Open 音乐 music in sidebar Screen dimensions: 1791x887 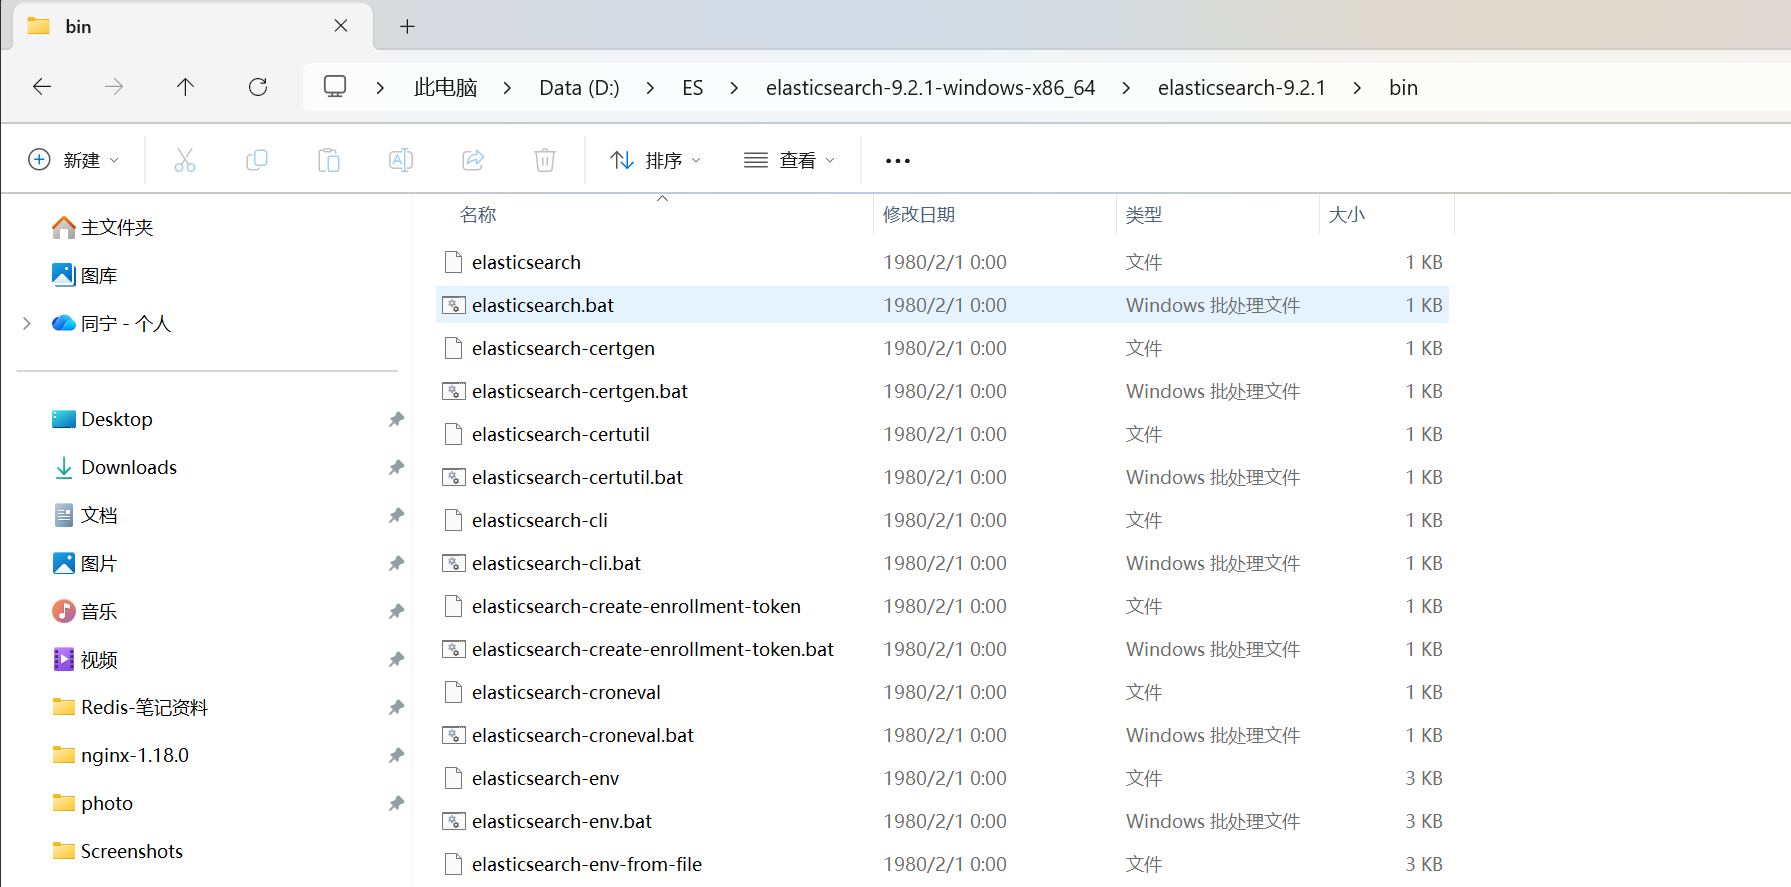[85, 611]
